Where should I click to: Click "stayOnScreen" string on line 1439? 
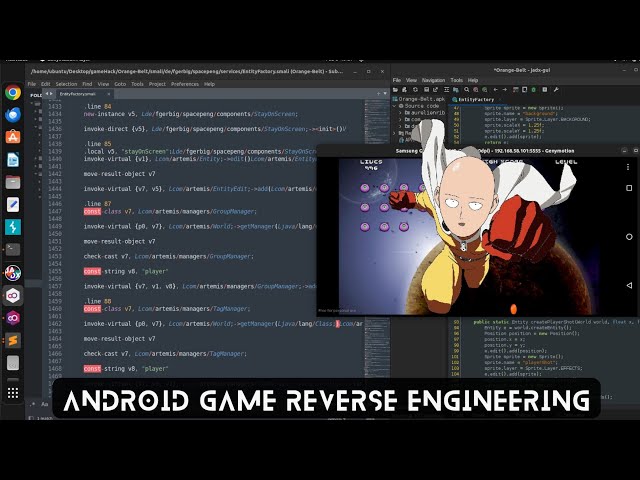pyautogui.click(x=144, y=151)
